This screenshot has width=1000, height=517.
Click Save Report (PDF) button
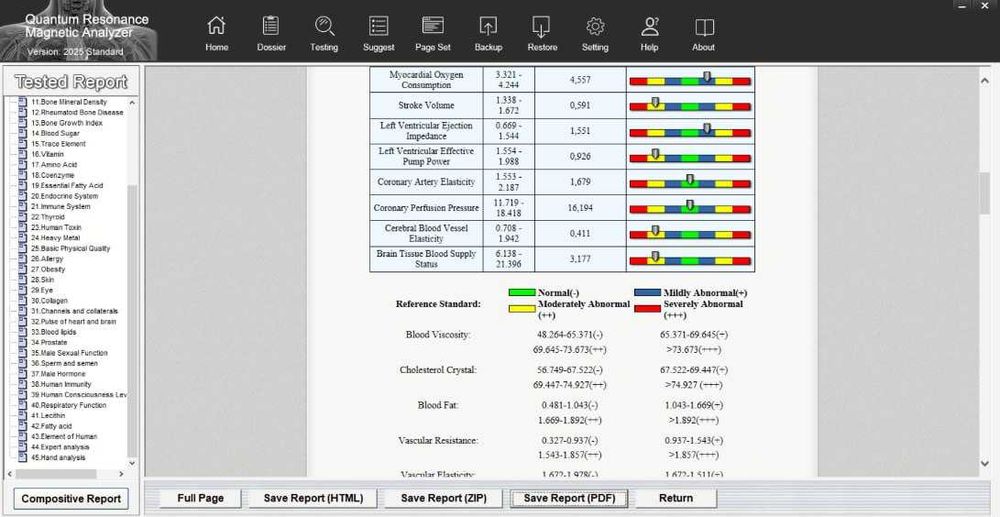point(569,498)
